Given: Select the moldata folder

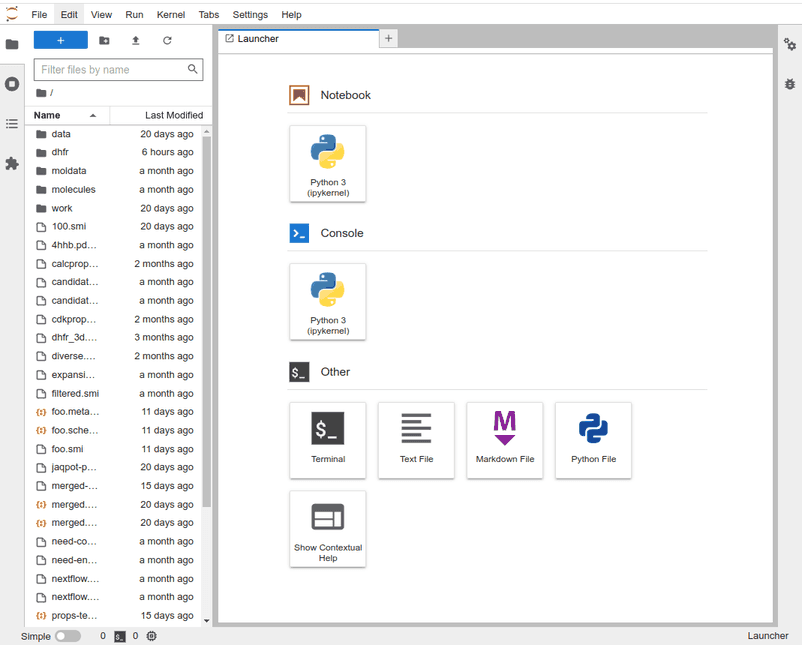Looking at the screenshot, I should [x=115, y=171].
